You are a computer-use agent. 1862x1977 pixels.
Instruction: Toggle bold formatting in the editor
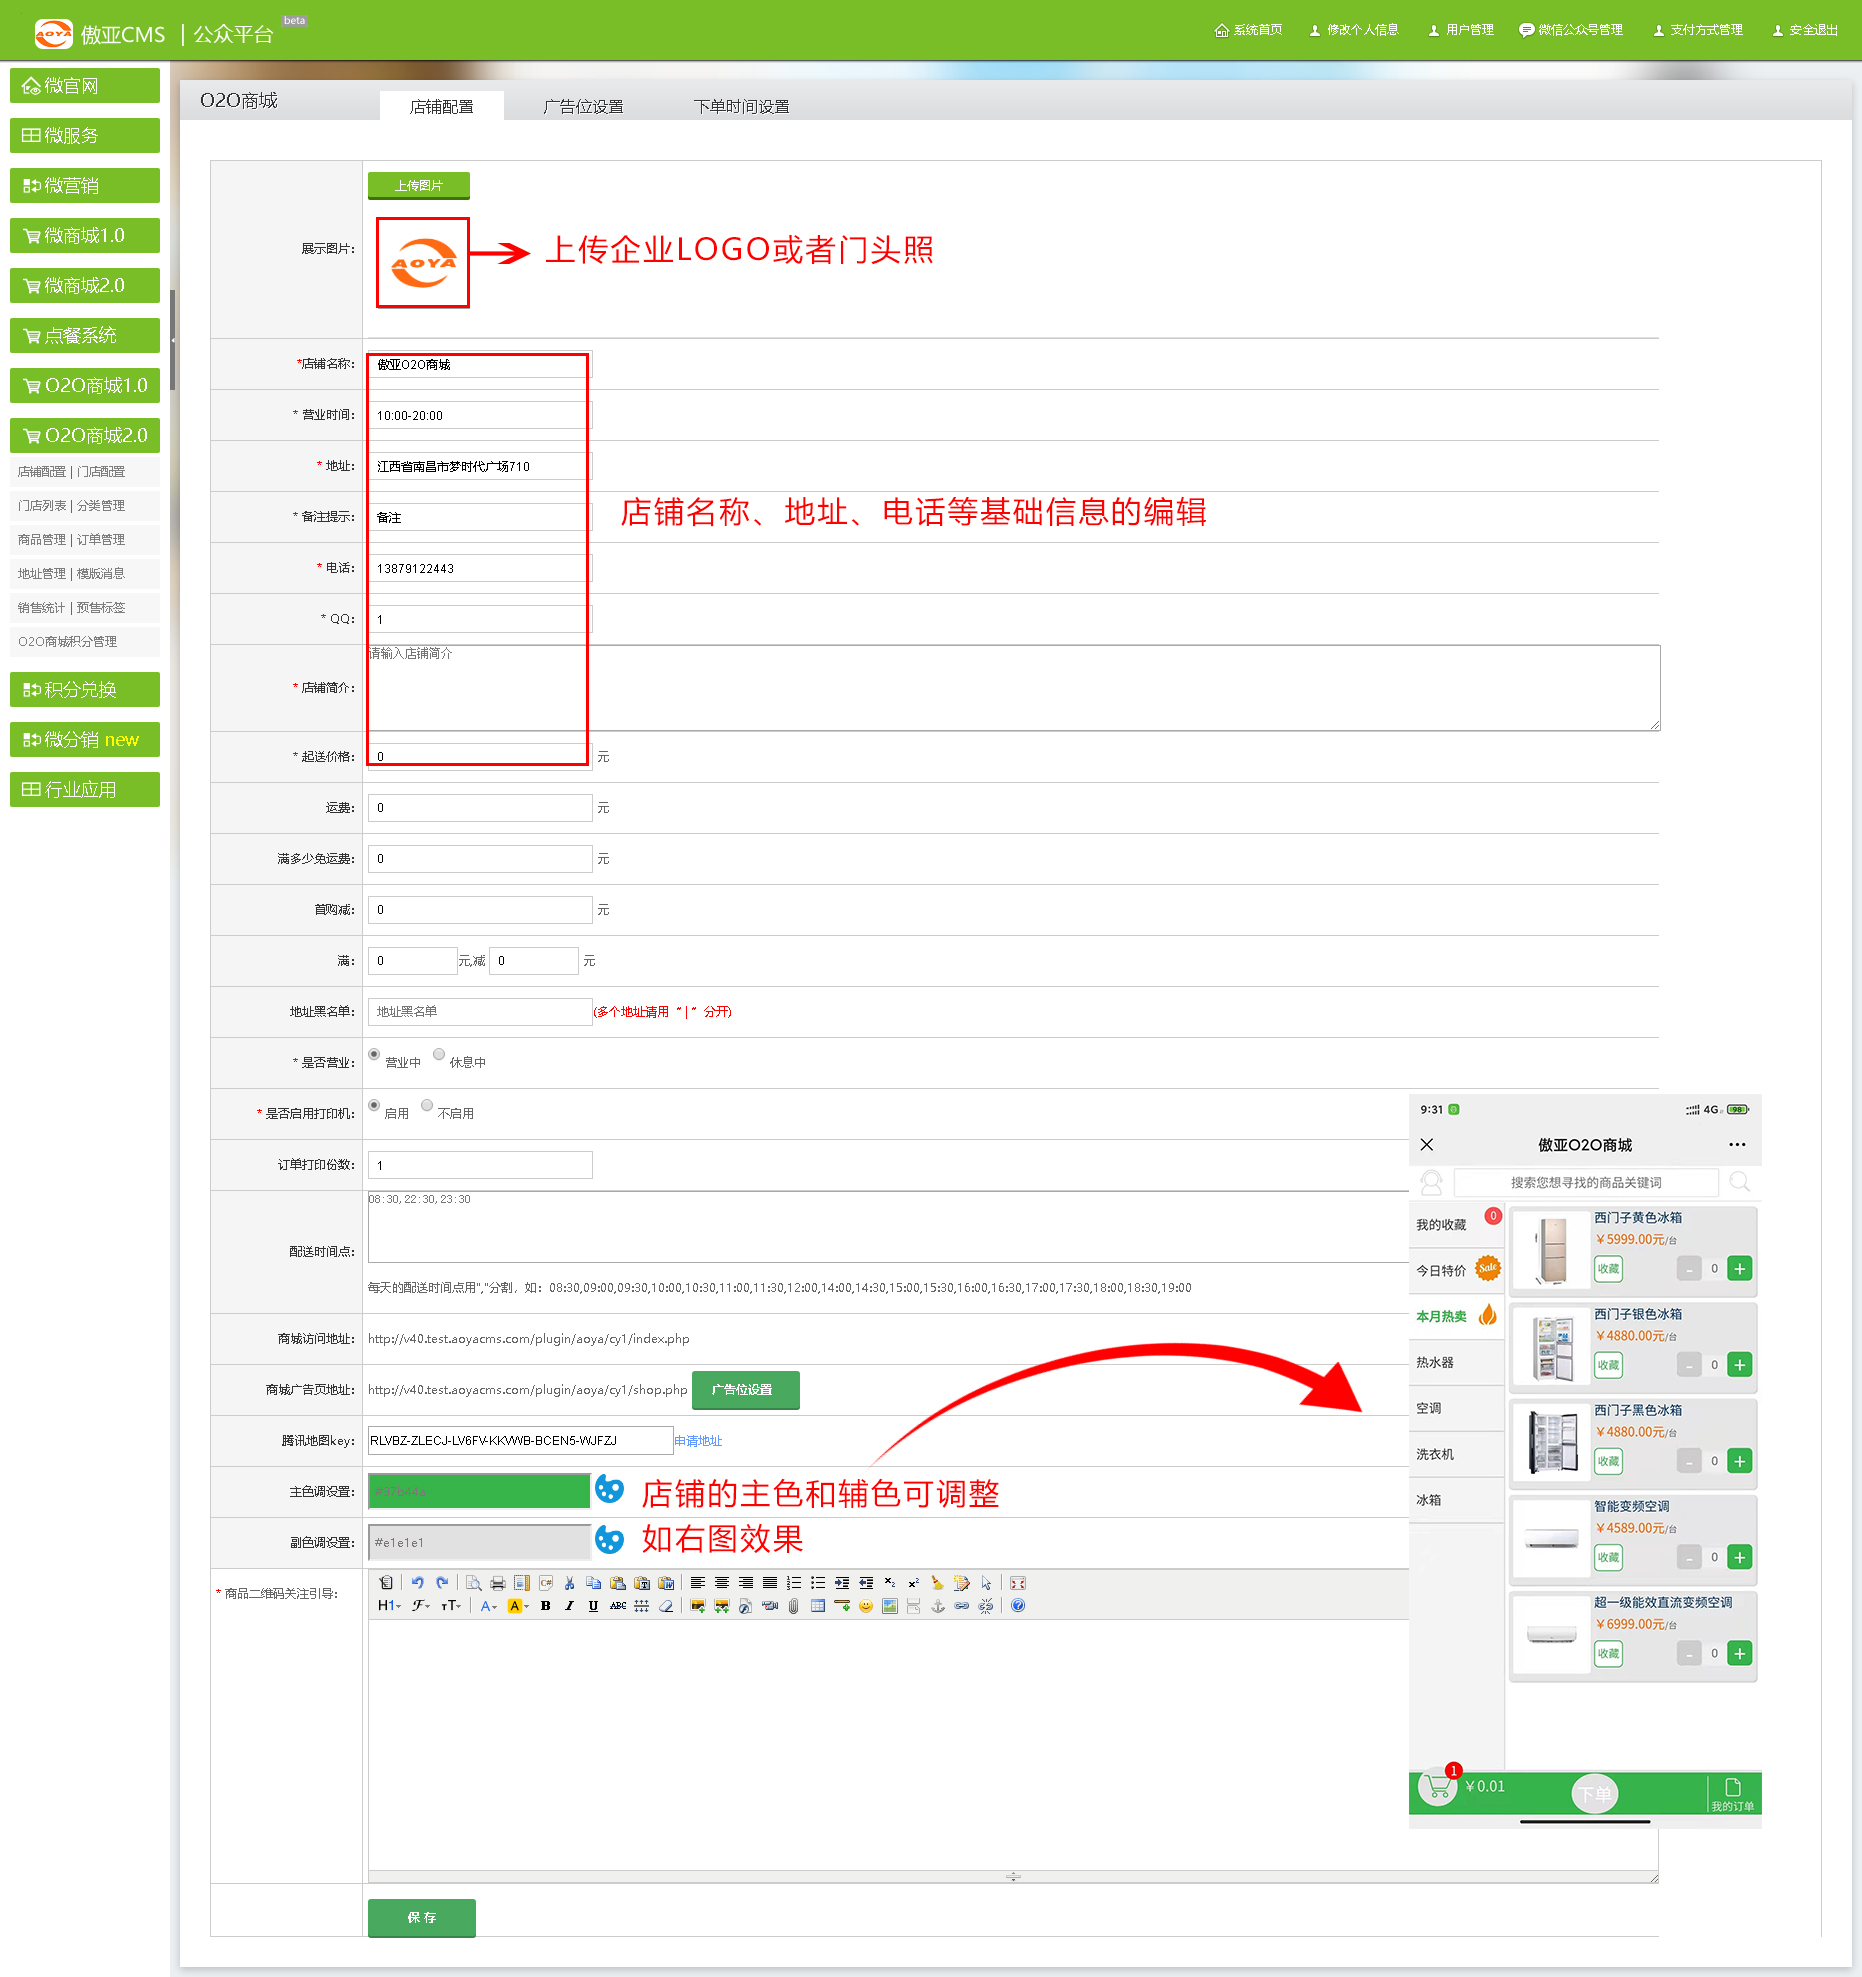[545, 1606]
